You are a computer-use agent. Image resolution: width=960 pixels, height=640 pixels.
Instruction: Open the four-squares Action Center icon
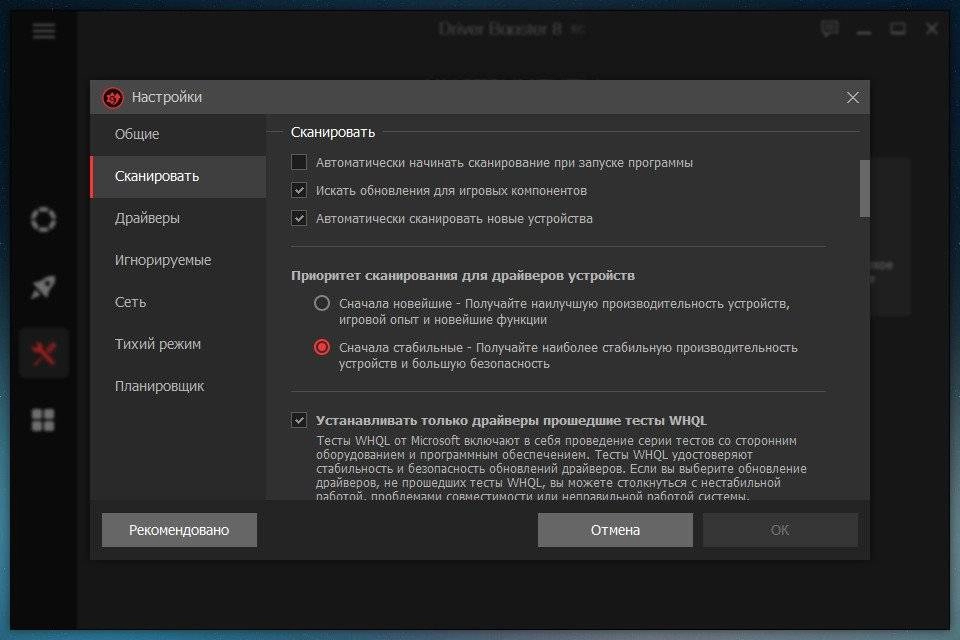click(x=43, y=420)
